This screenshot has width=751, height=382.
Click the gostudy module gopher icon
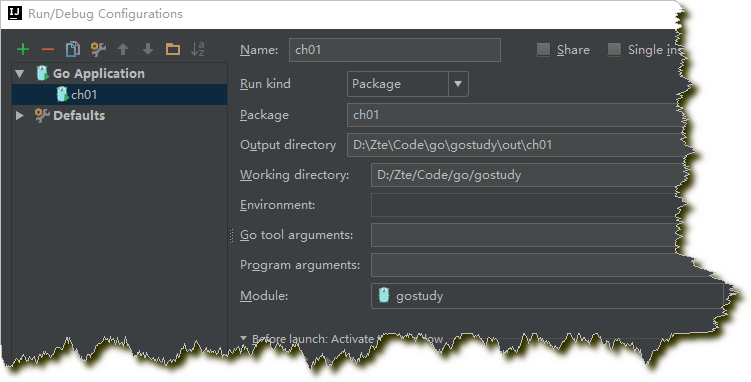click(384, 295)
